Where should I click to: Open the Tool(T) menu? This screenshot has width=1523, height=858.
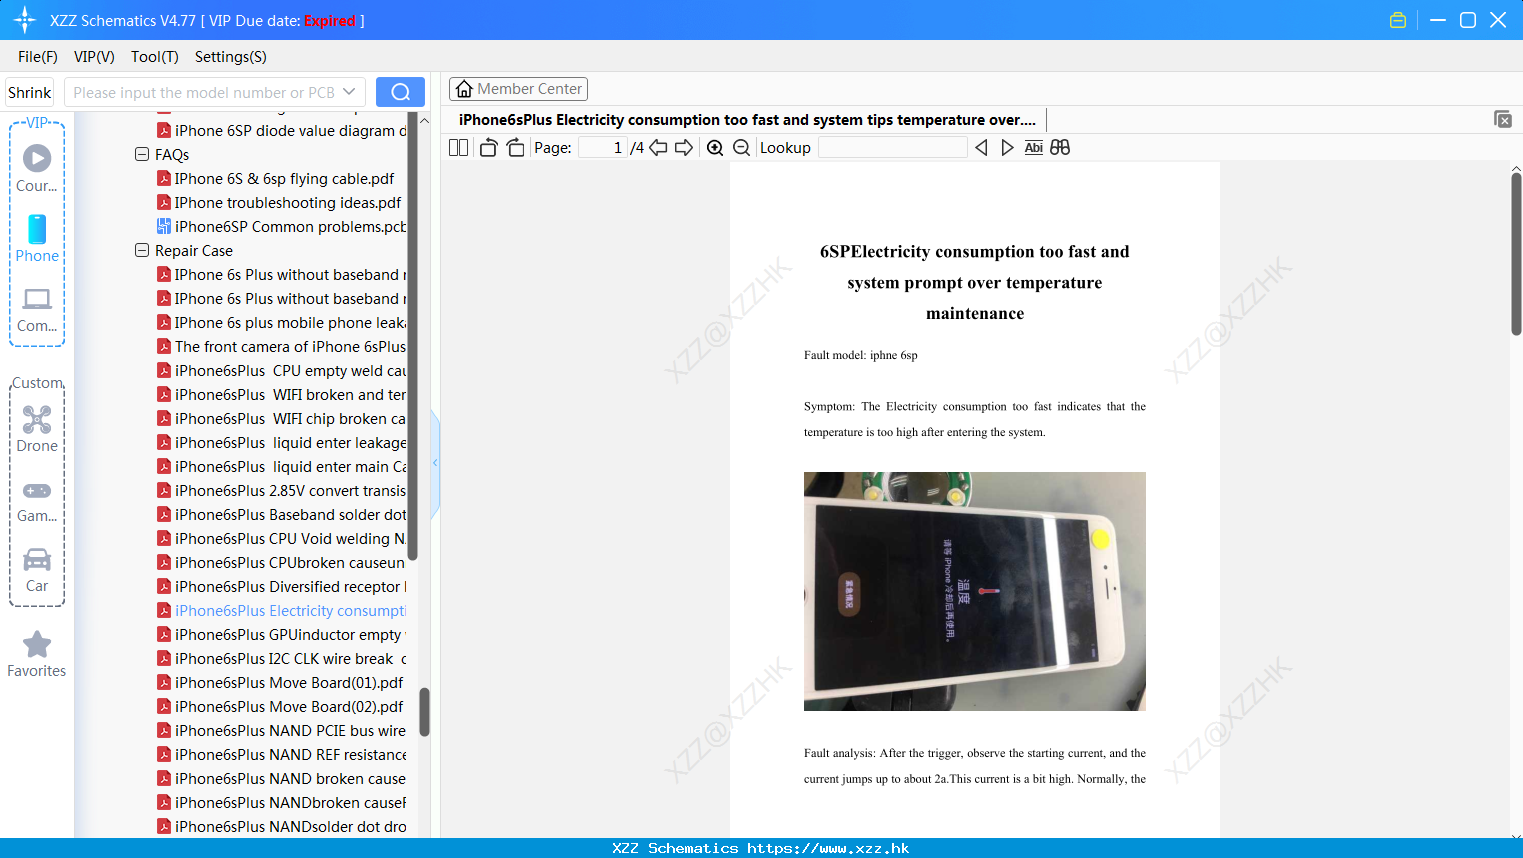coord(155,56)
